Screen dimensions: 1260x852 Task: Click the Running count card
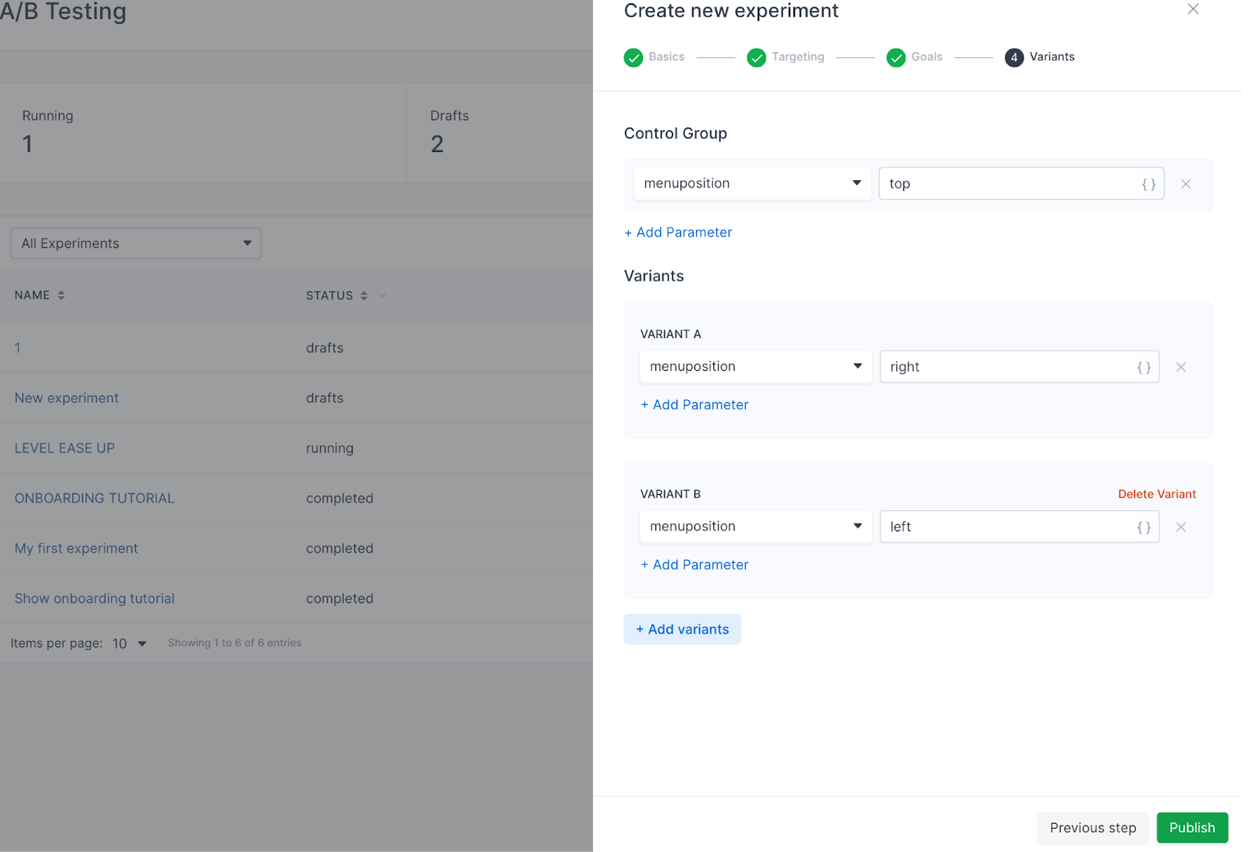pos(203,132)
